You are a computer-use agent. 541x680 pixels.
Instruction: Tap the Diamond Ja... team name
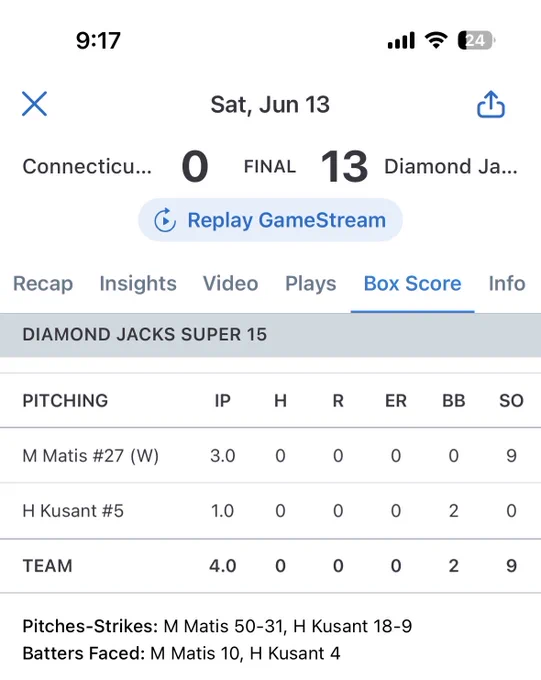tap(451, 167)
